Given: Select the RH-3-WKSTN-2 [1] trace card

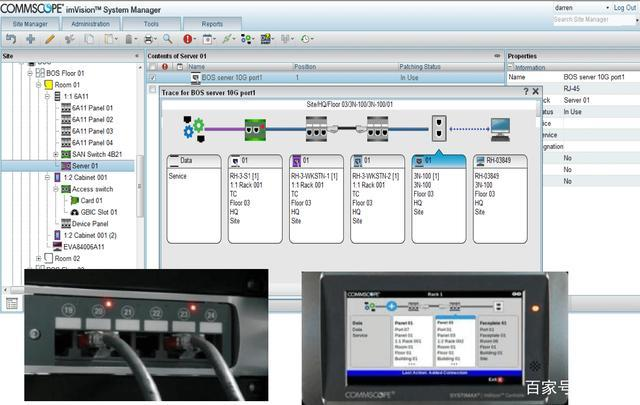Looking at the screenshot, I should [x=378, y=199].
